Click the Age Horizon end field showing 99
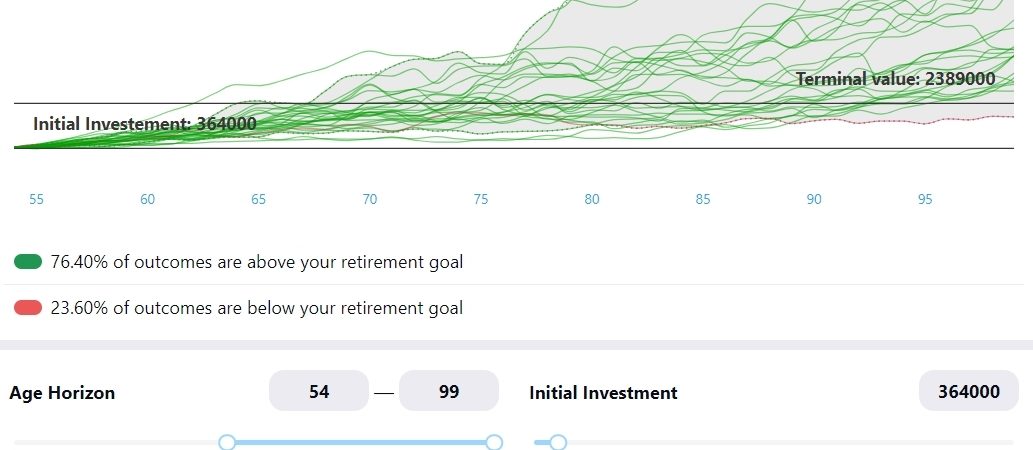Screen dimensions: 1033x450 point(449,391)
